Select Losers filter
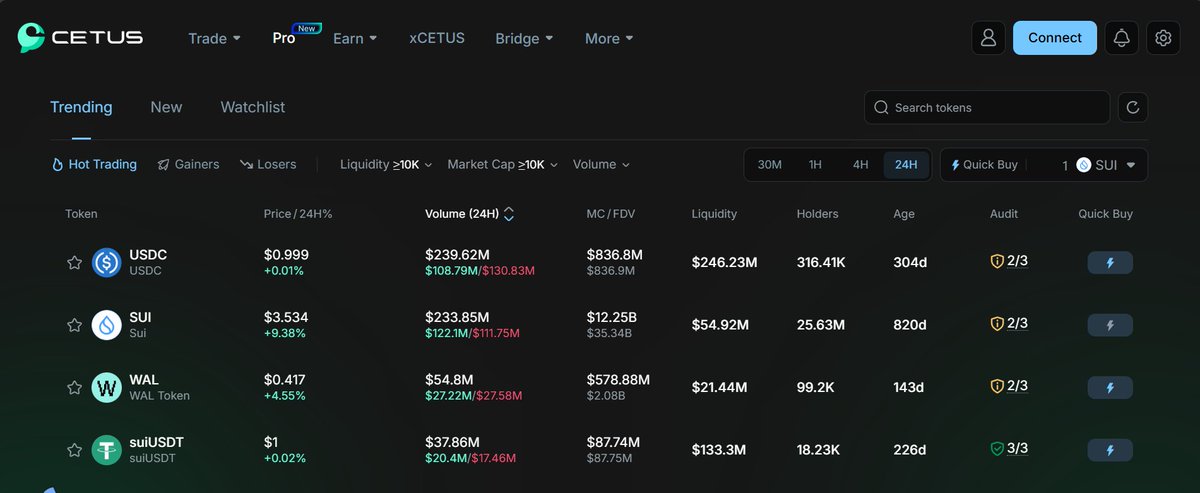The image size is (1200, 493). (x=268, y=164)
